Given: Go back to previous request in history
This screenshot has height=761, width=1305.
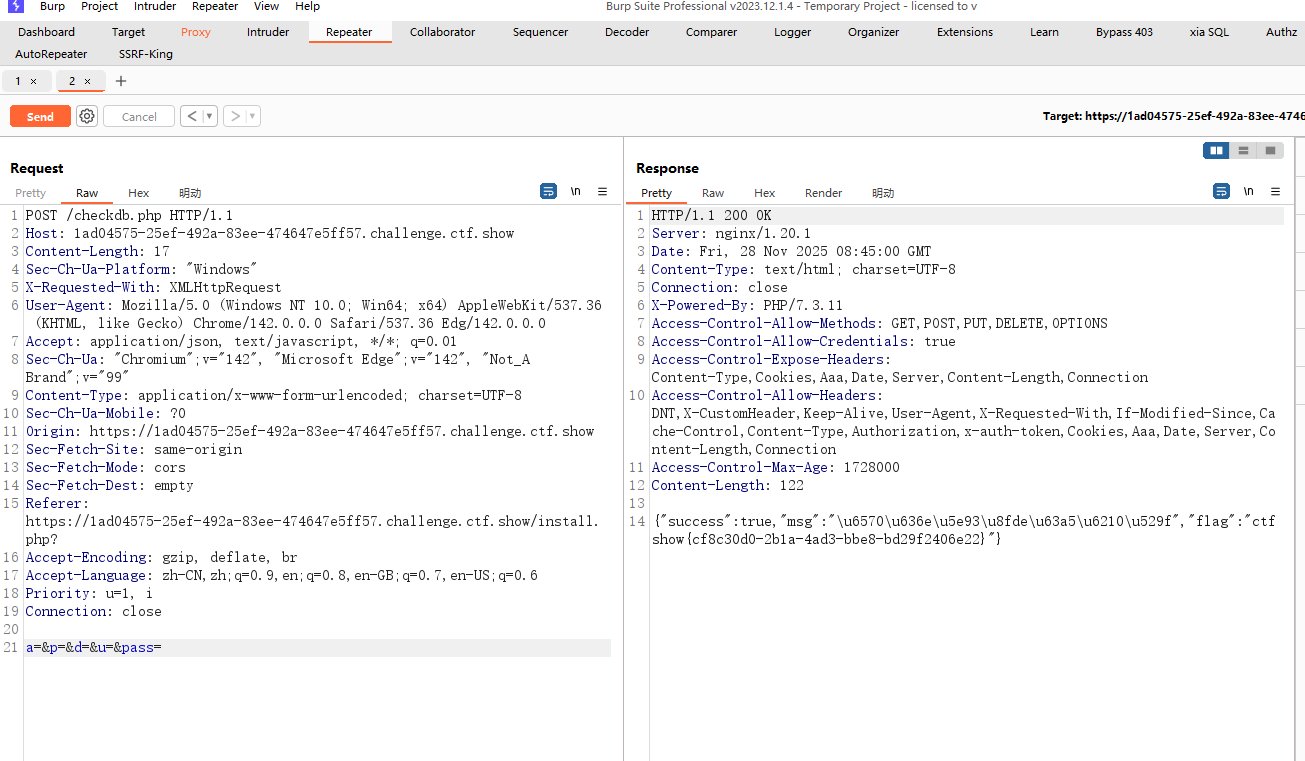Looking at the screenshot, I should pyautogui.click(x=191, y=116).
